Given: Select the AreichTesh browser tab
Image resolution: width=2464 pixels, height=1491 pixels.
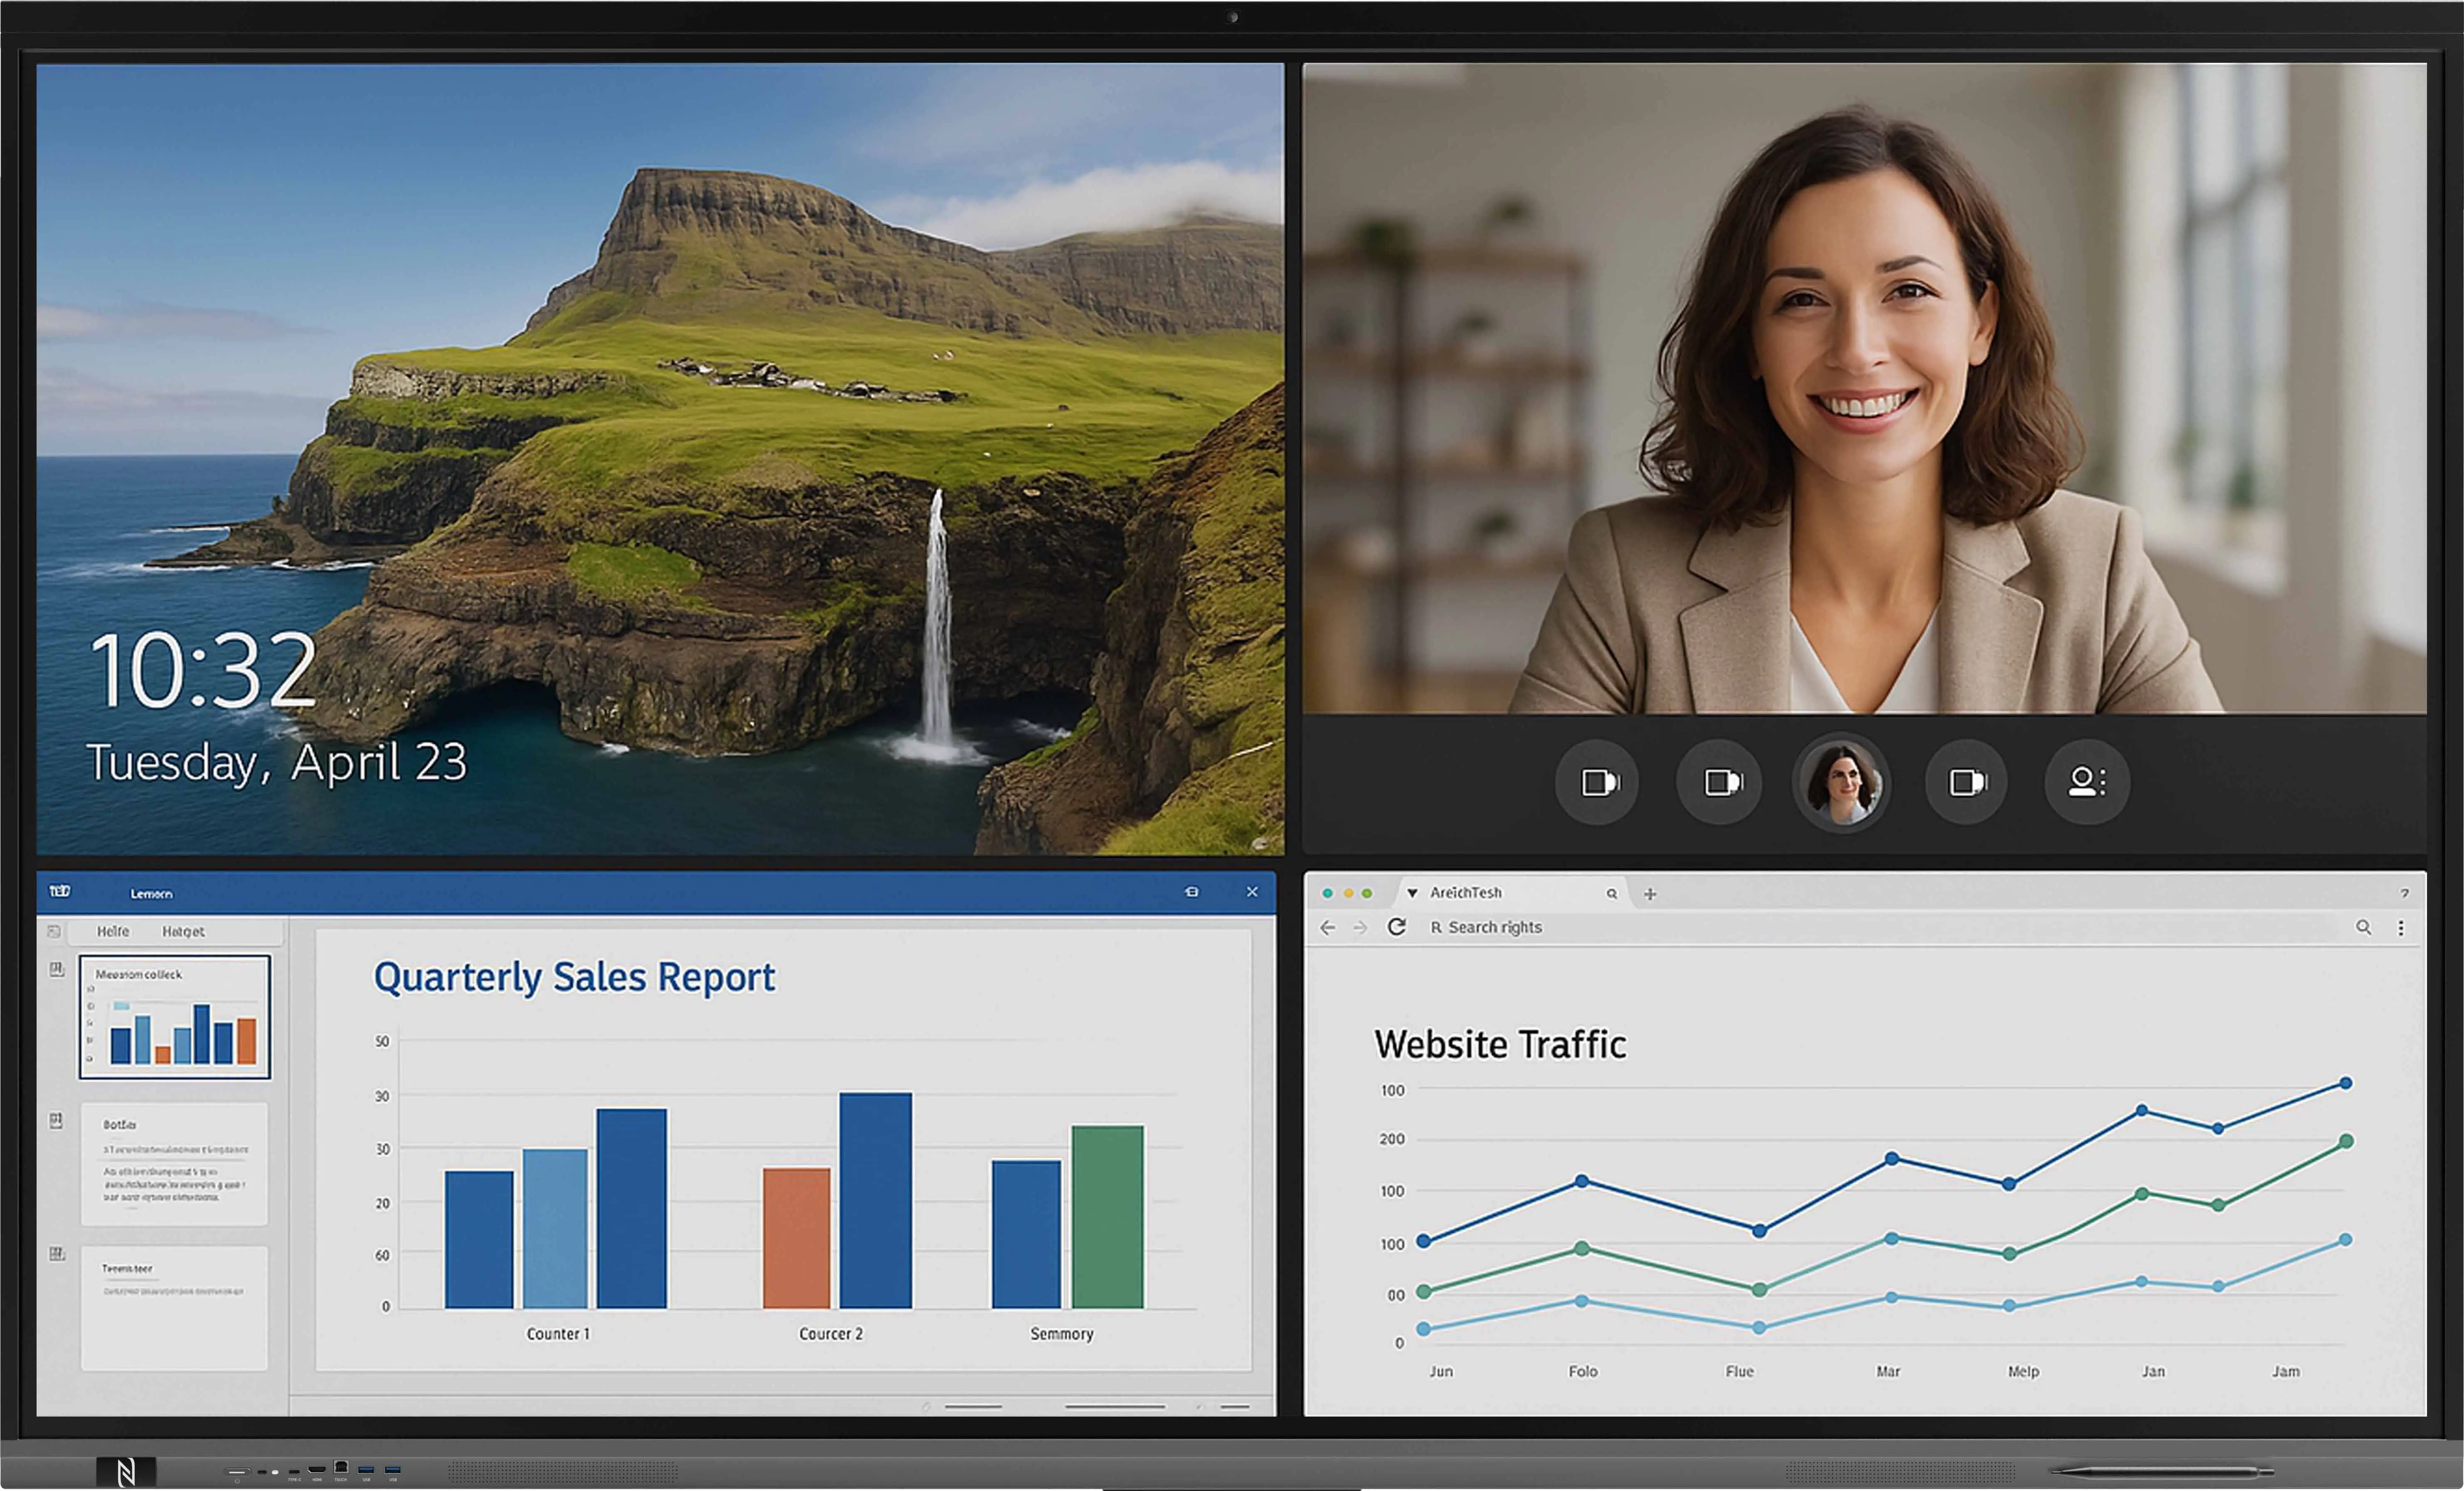Looking at the screenshot, I should pos(1465,893).
